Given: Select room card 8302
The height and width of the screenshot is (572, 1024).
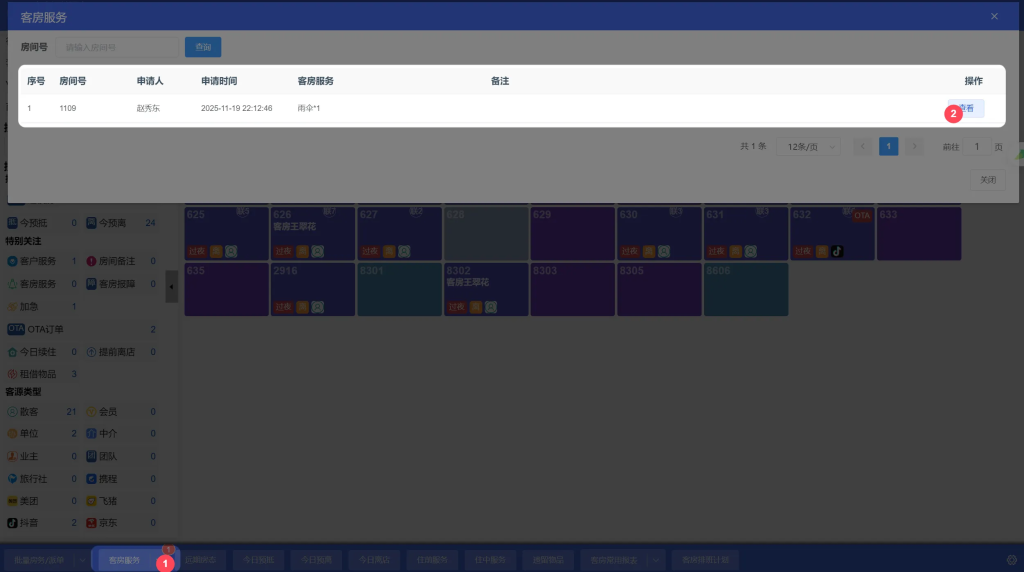Looking at the screenshot, I should [x=486, y=290].
